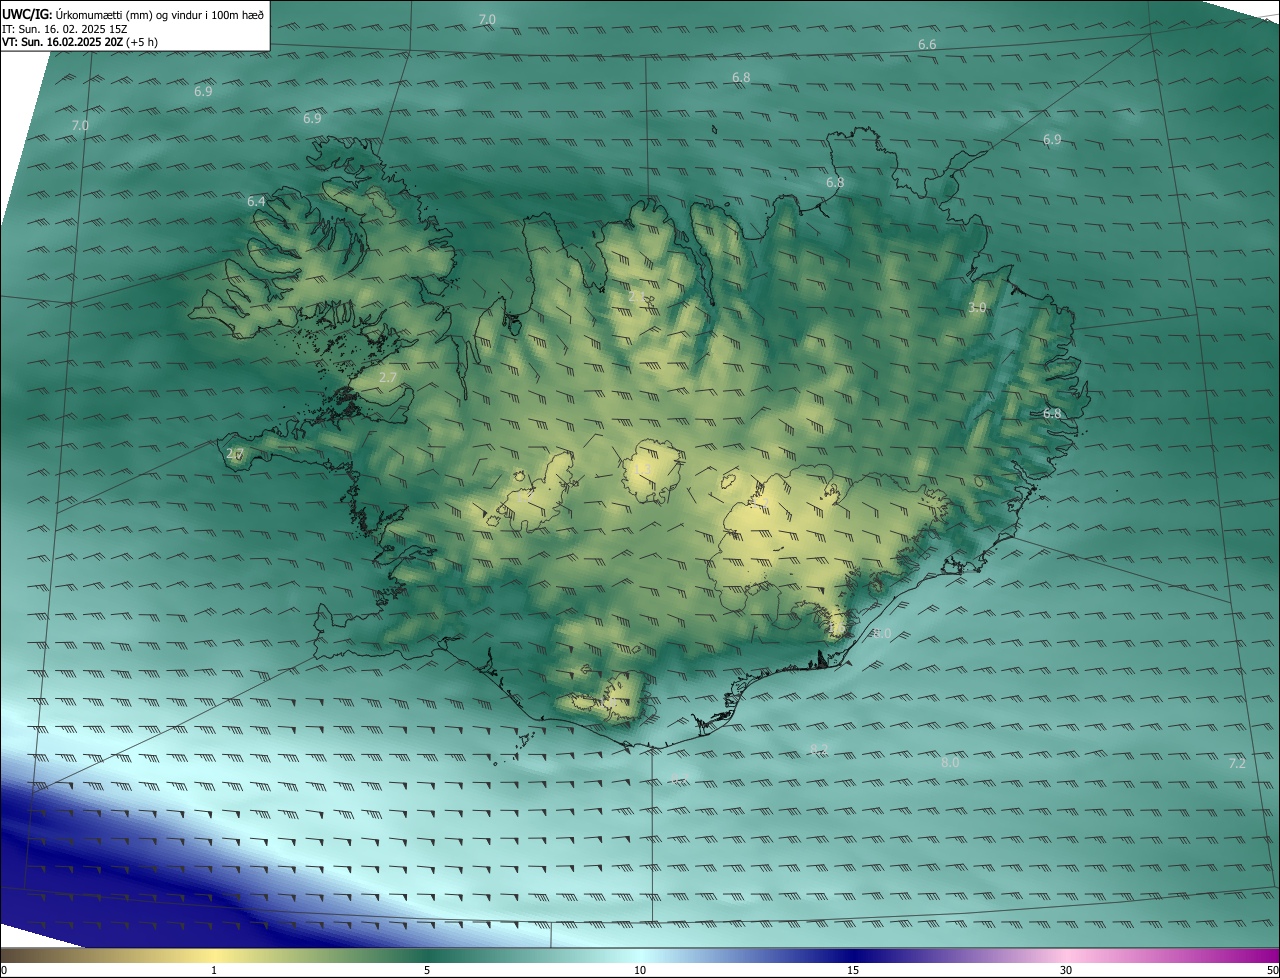The width and height of the screenshot is (1280, 978).
Task: Pick the light pink color above the '30' tick
Action: pos(1066,955)
